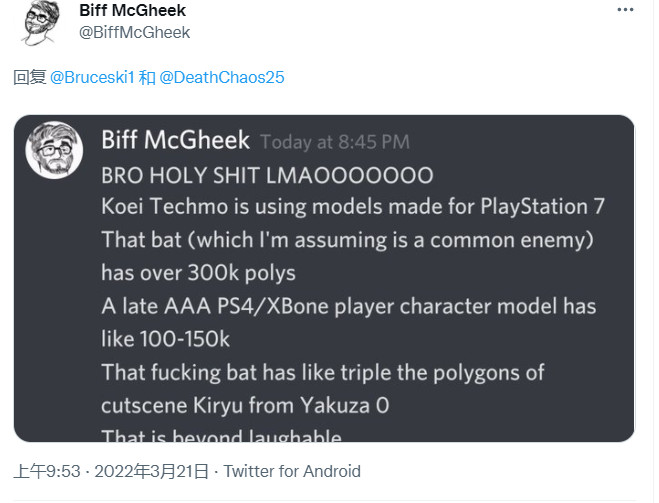Open the Biff McGheek display name at top
The image size is (659, 503).
click(132, 11)
